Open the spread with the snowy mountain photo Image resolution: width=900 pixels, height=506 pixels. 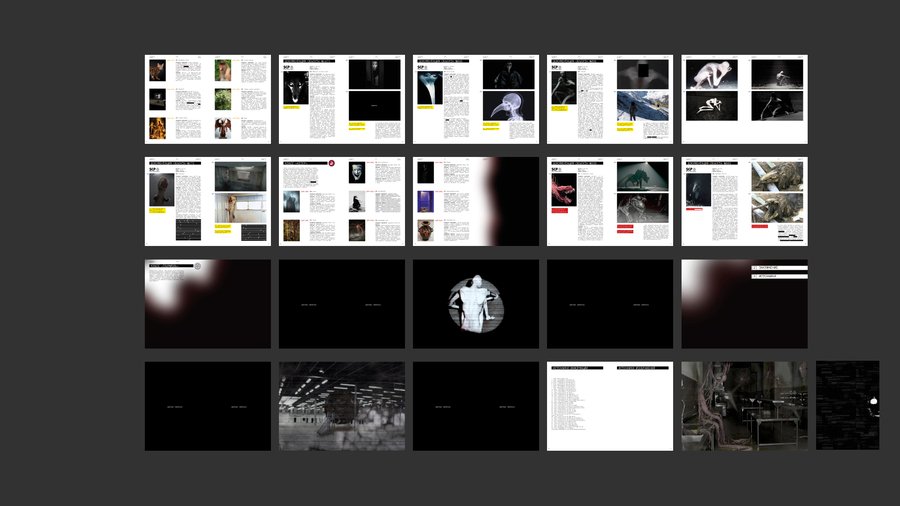(610, 99)
